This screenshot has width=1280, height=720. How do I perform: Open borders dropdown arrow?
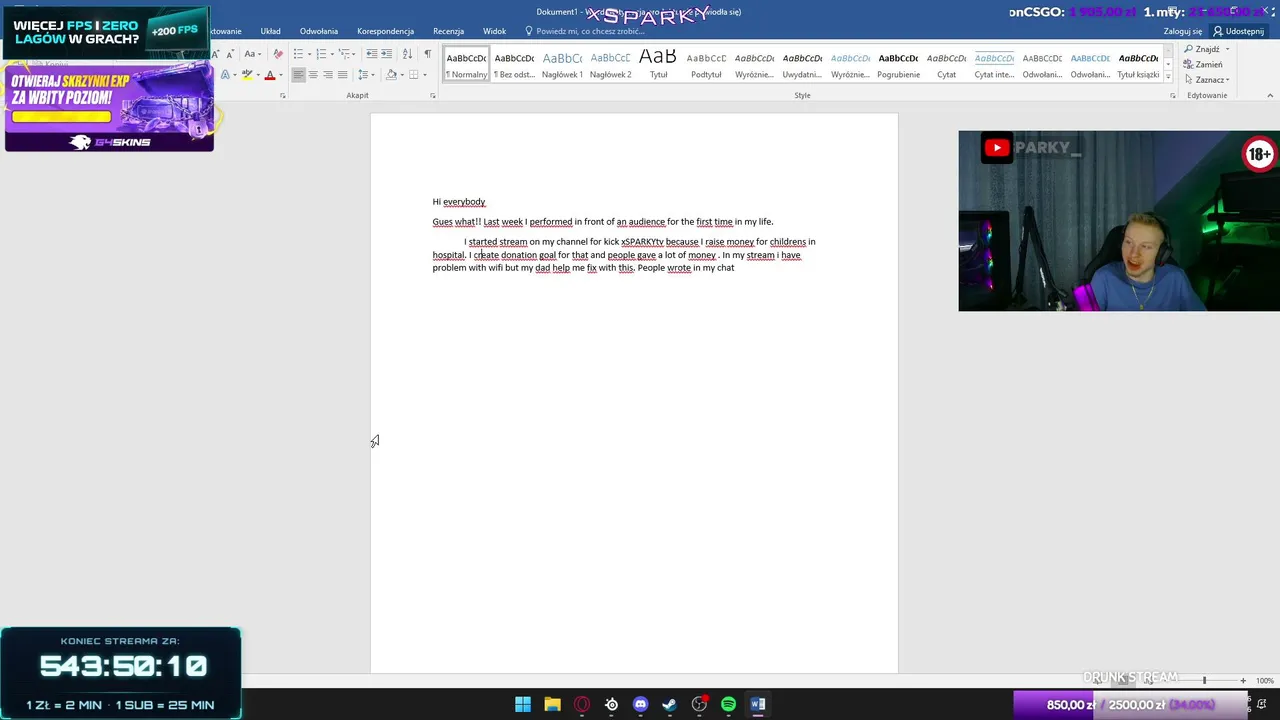(x=425, y=75)
